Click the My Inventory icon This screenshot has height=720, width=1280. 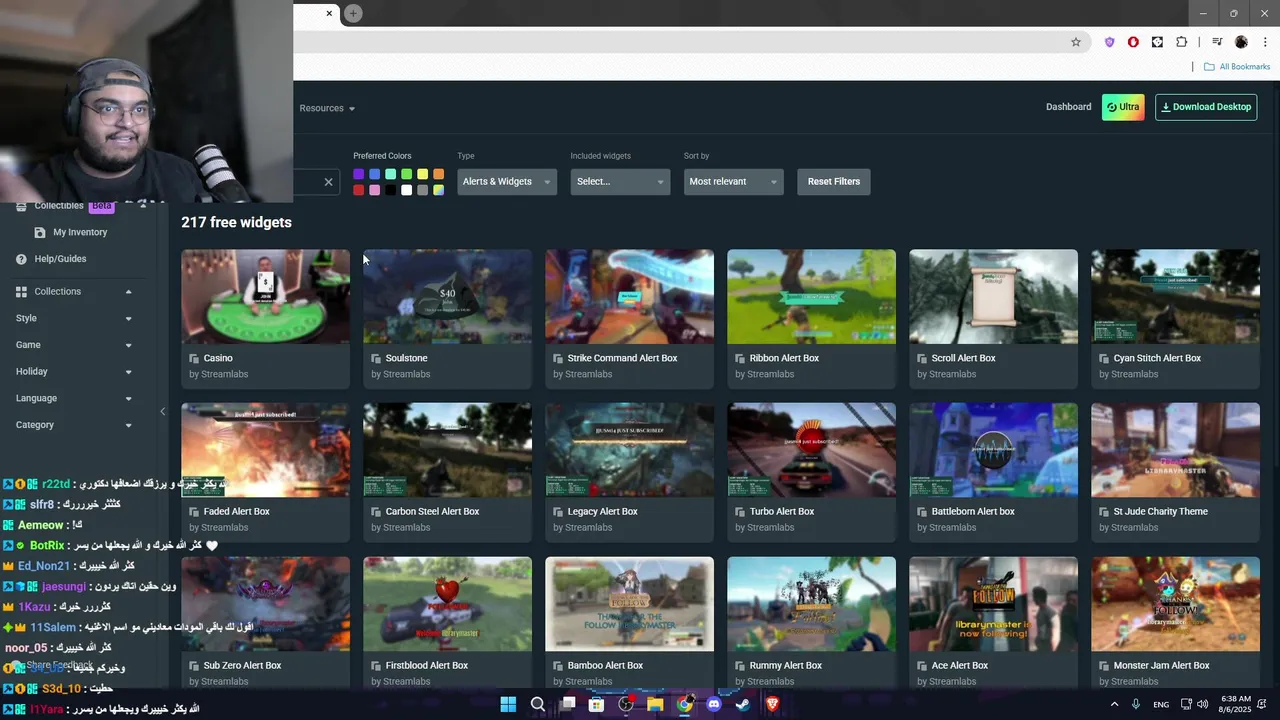[x=40, y=232]
